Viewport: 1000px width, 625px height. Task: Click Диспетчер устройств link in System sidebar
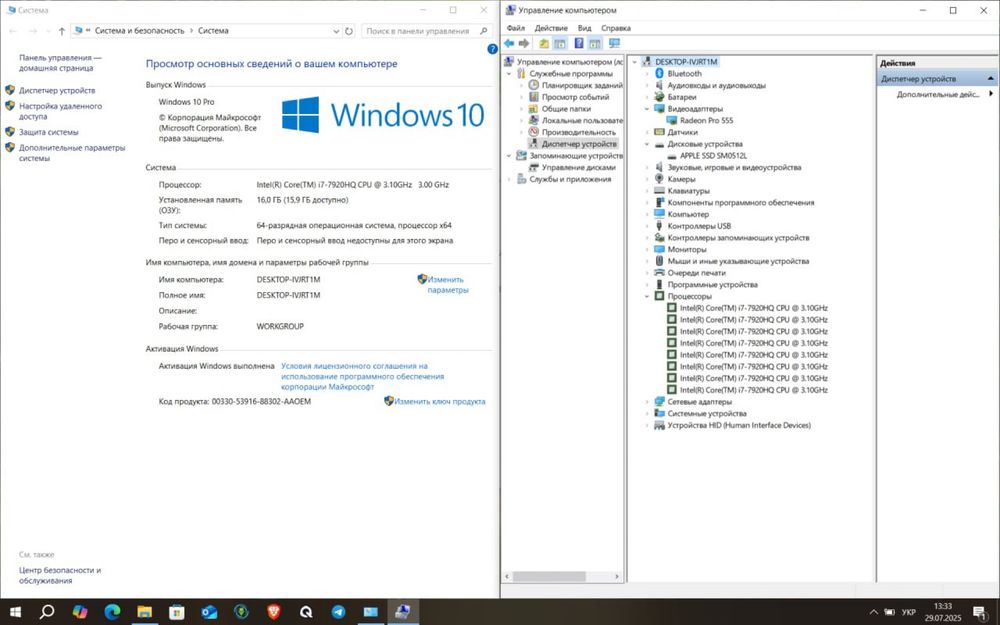tap(57, 91)
